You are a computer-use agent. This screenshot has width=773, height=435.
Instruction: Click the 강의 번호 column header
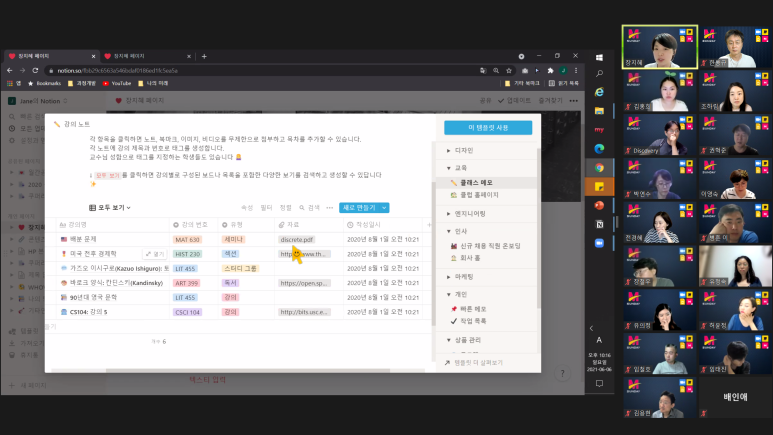194,225
